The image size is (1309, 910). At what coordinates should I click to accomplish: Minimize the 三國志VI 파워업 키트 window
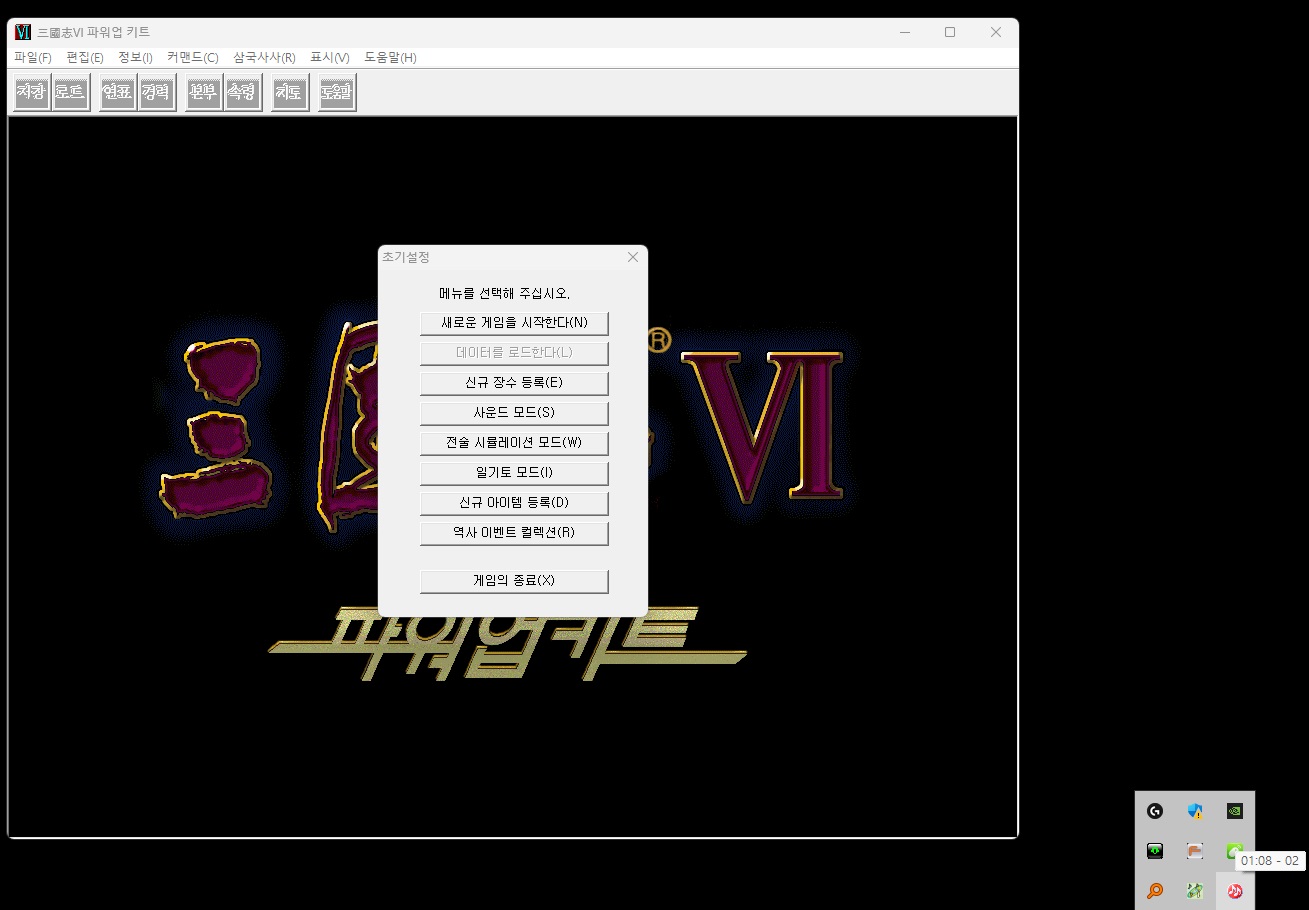coord(904,32)
